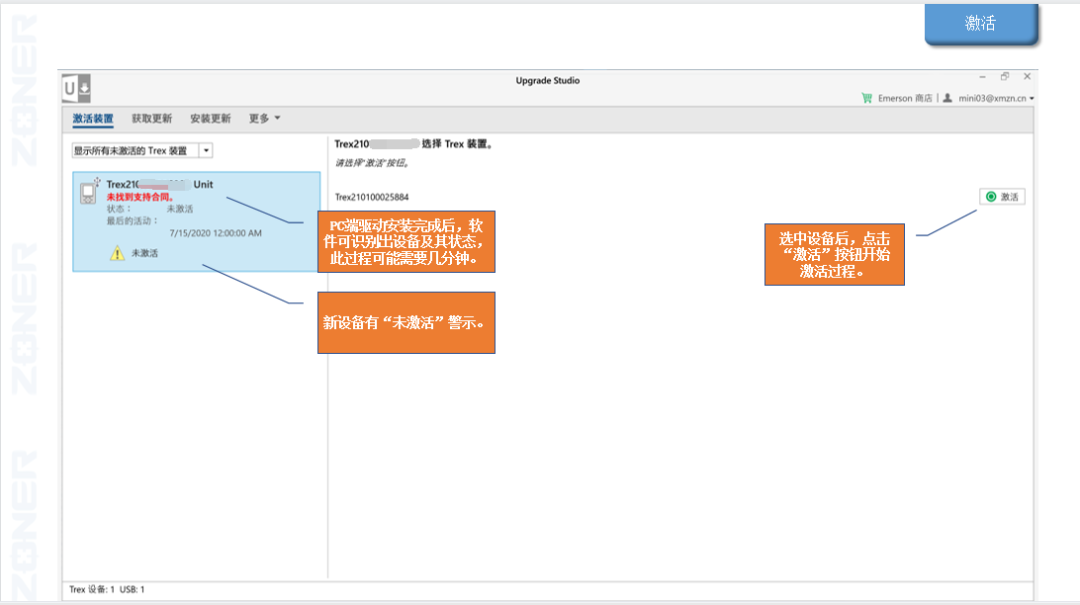Open the 获取更新 tab

coord(152,118)
